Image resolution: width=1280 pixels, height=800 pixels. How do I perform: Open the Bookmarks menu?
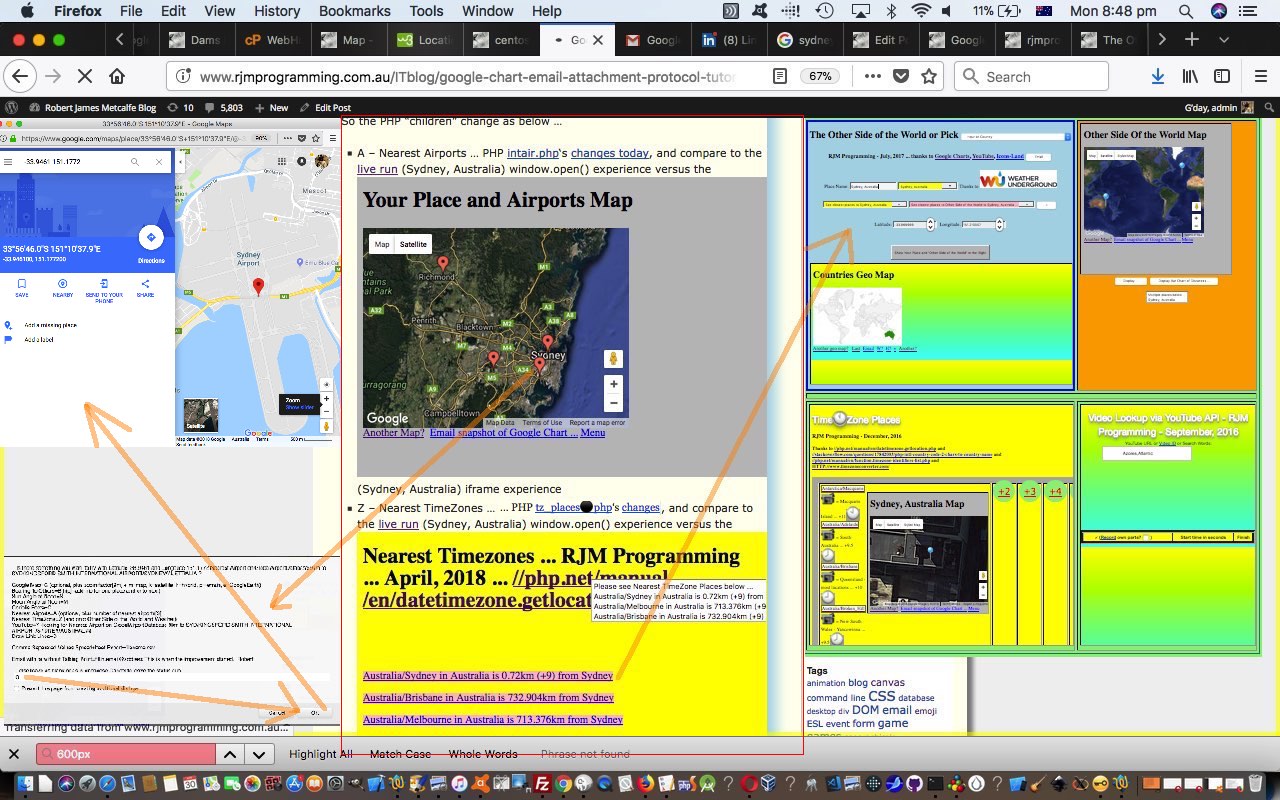[355, 11]
